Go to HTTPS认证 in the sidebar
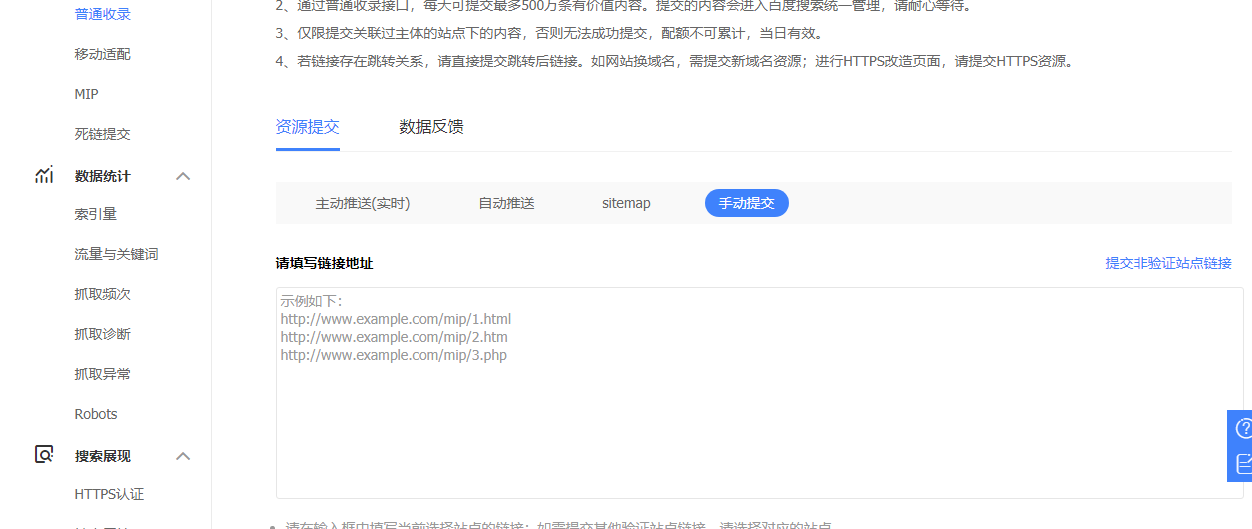Image resolution: width=1252 pixels, height=529 pixels. 109,494
